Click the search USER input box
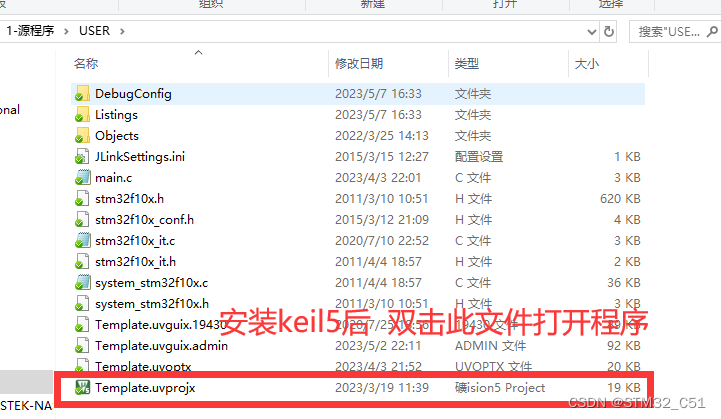Screen dimensions: 721x419 [x=669, y=31]
